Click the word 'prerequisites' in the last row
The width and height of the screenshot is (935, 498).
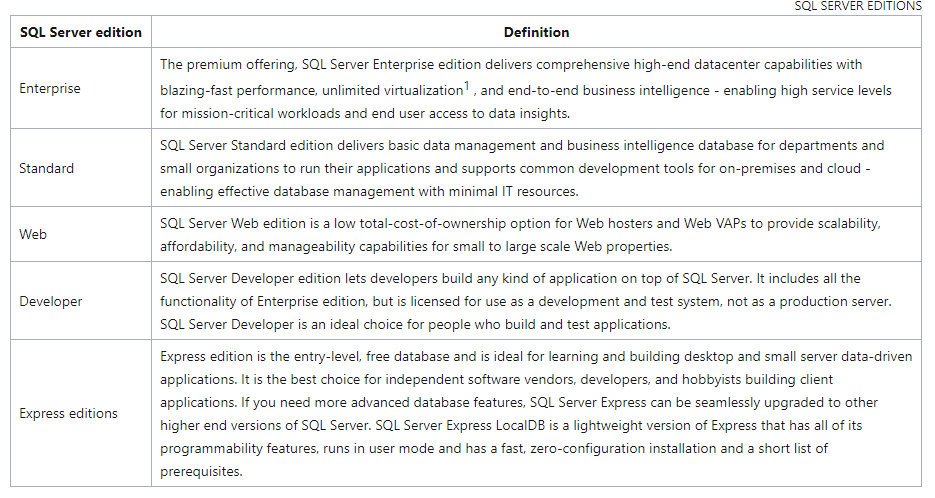click(199, 471)
